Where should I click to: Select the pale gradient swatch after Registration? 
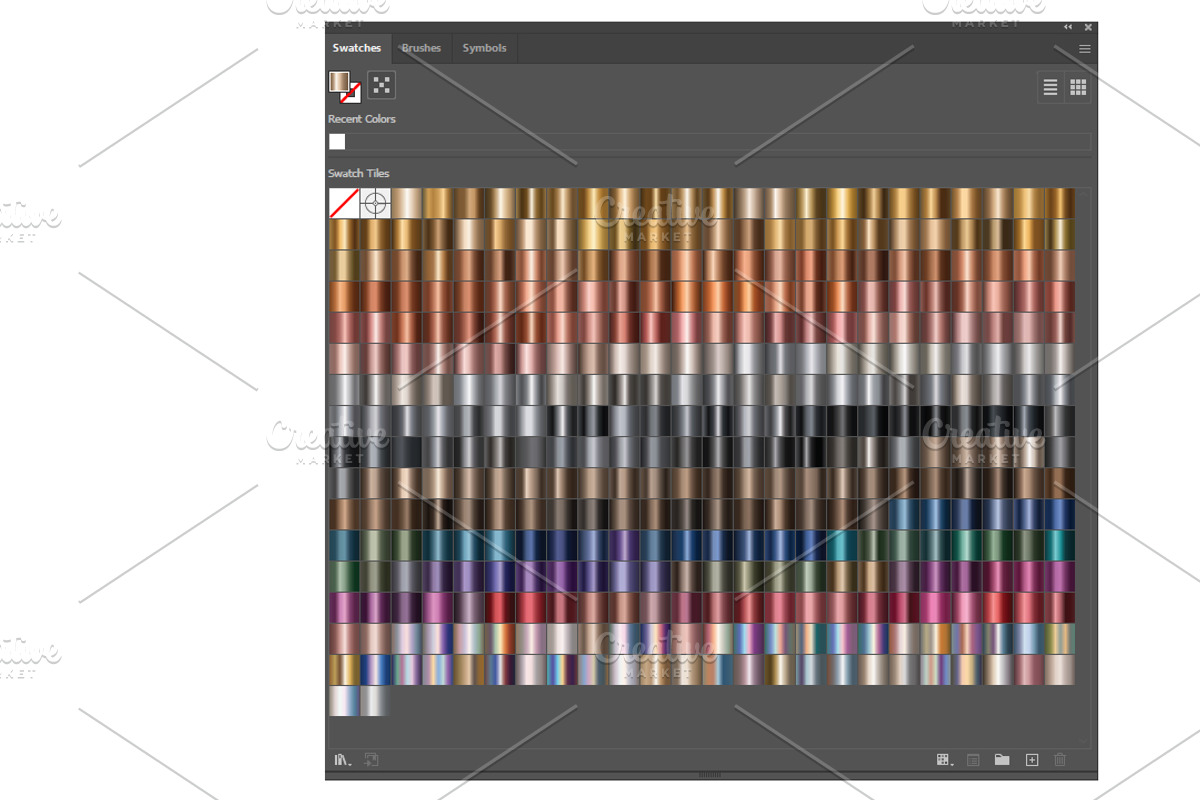click(406, 203)
